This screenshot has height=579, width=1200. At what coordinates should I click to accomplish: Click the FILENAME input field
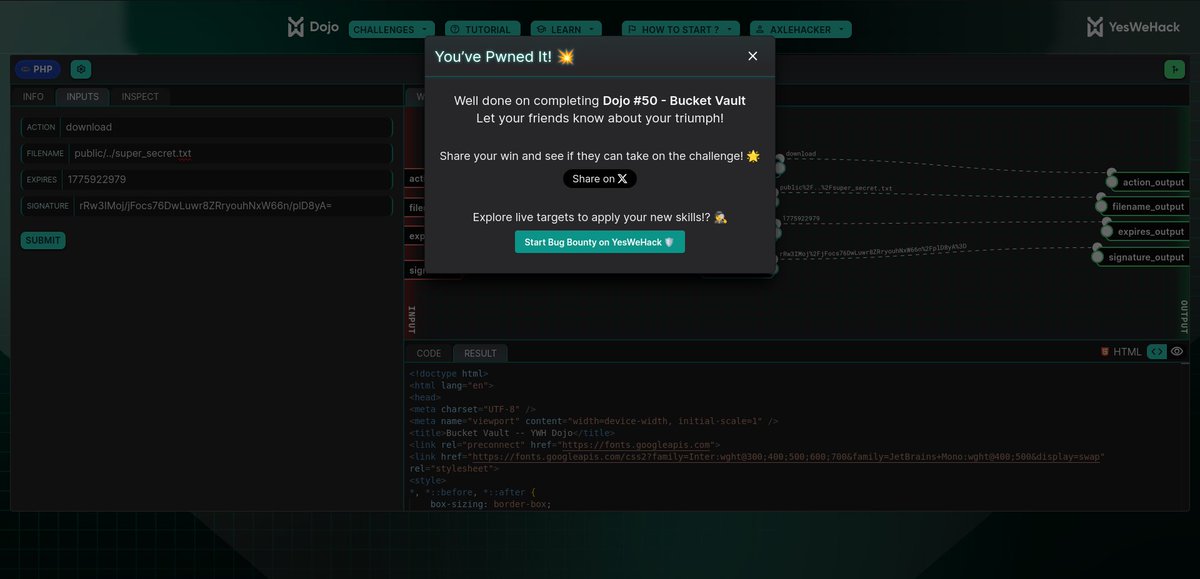231,153
